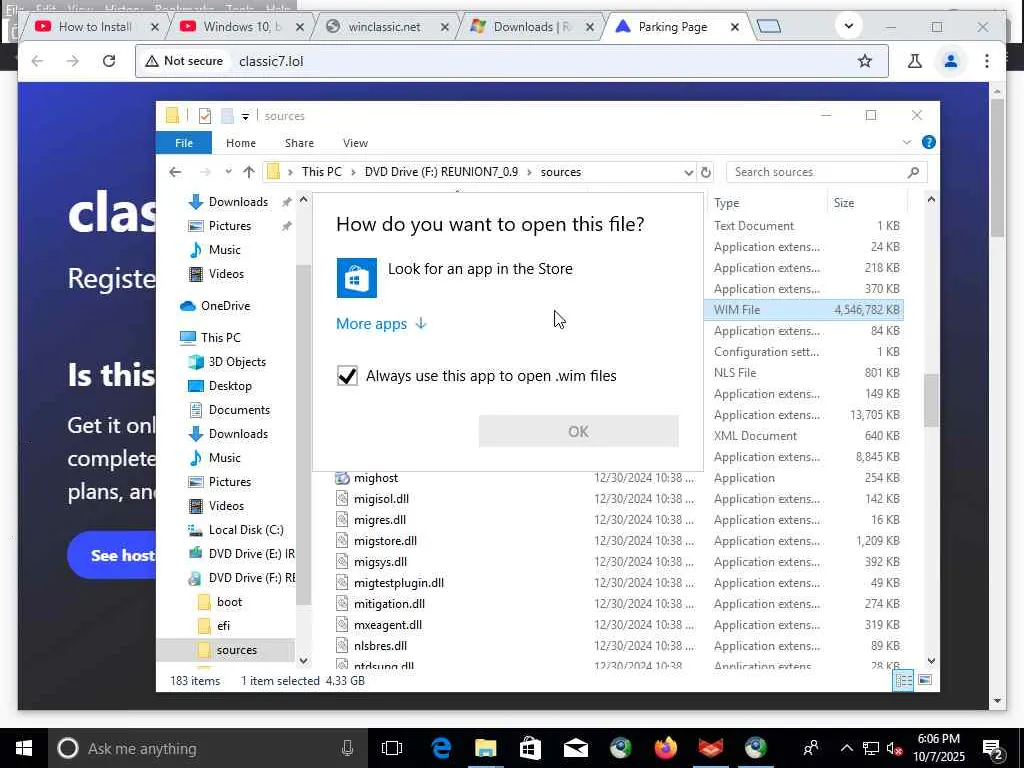Switch to Details view layout icon
This screenshot has width=1024, height=768.
903,680
